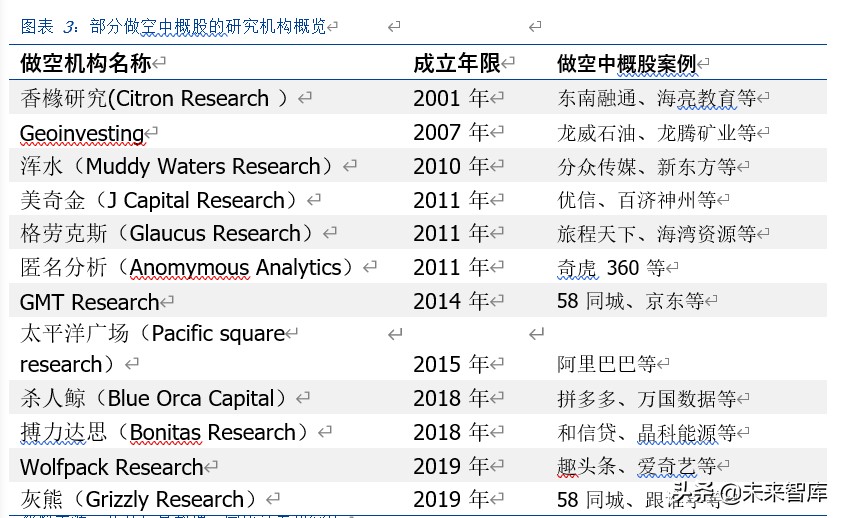Select the cell 格劳克斯 (Glaucus Research)
Screen dimensions: 842x518
click(166, 234)
